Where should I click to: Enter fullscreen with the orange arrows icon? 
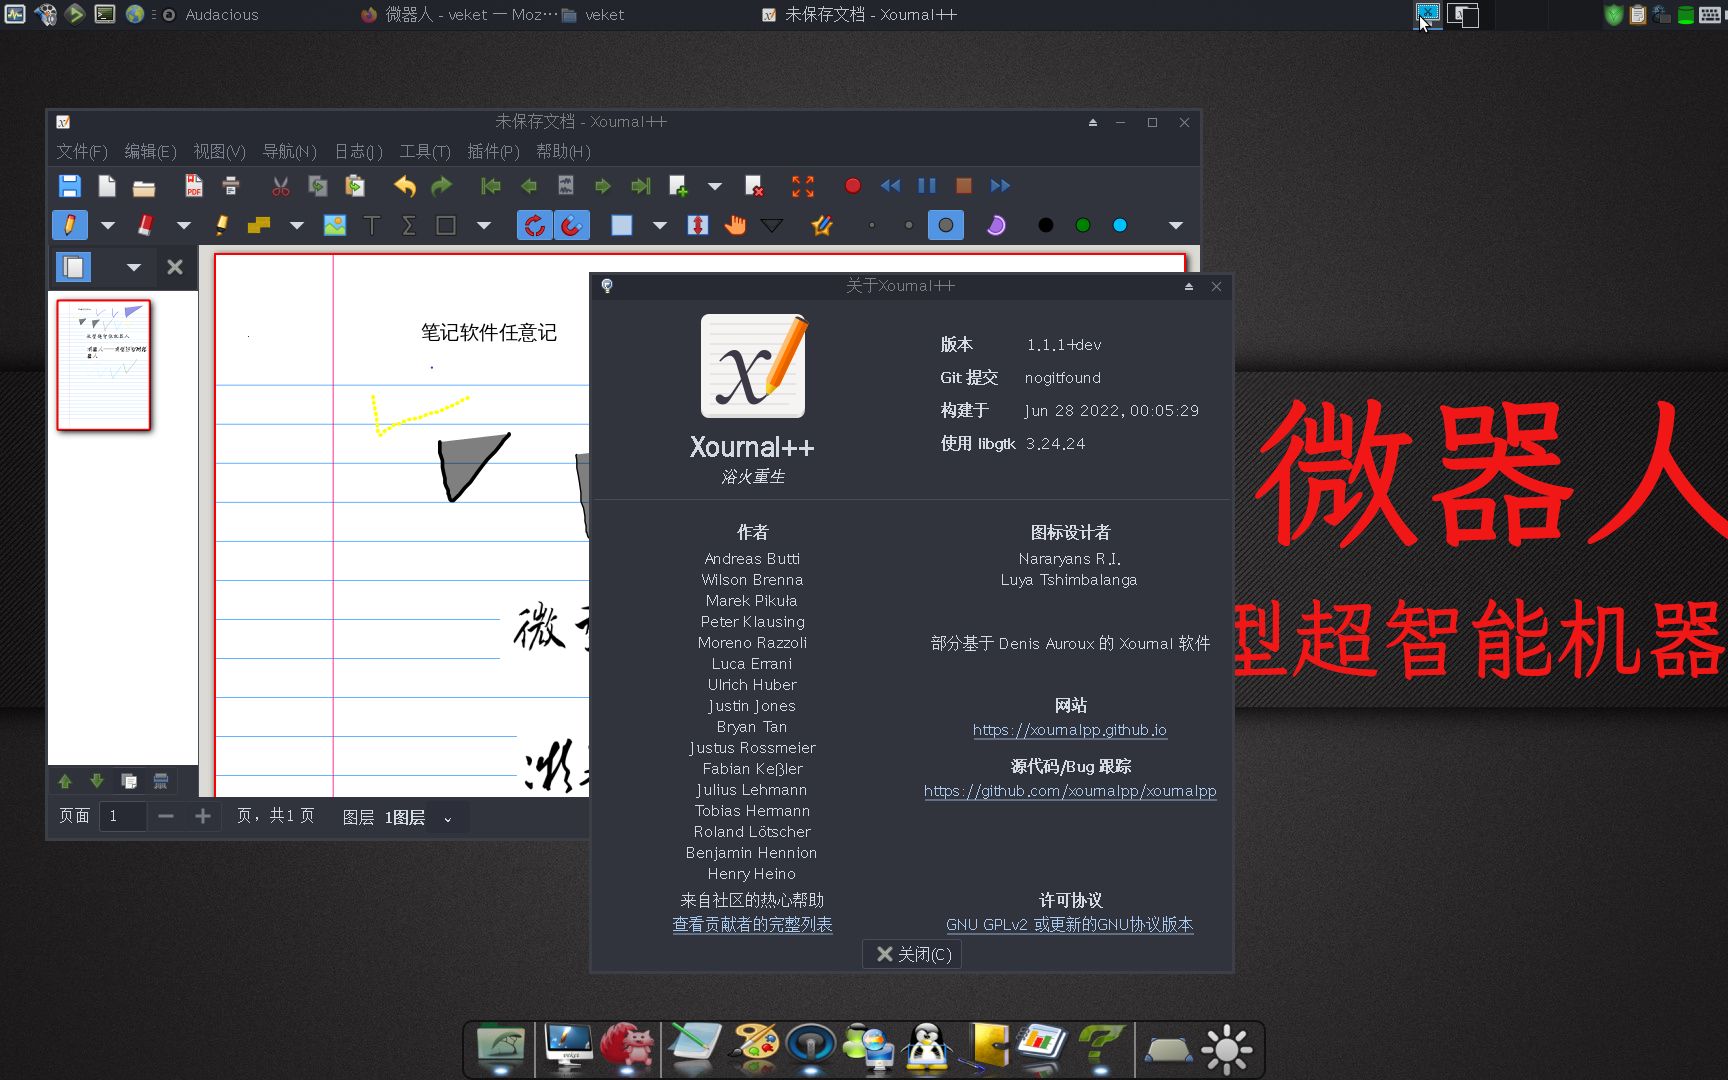tap(803, 186)
